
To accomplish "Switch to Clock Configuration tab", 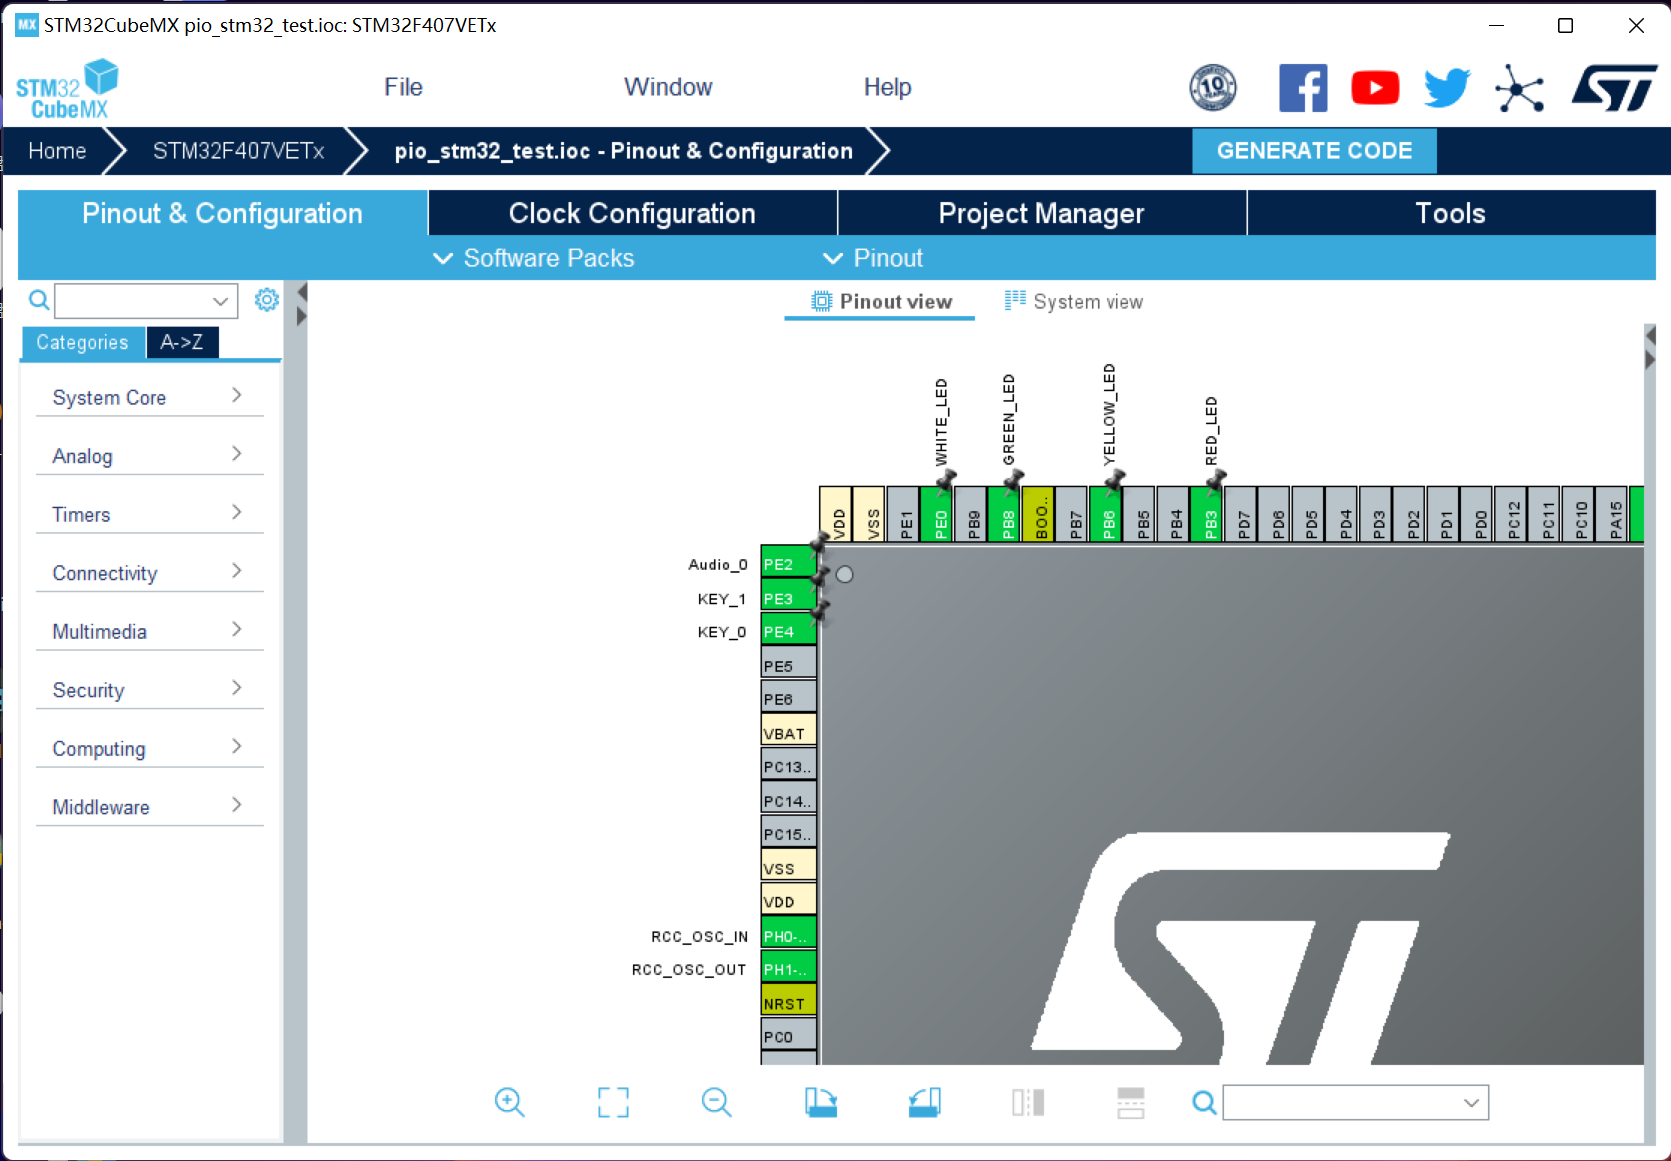I will point(632,213).
